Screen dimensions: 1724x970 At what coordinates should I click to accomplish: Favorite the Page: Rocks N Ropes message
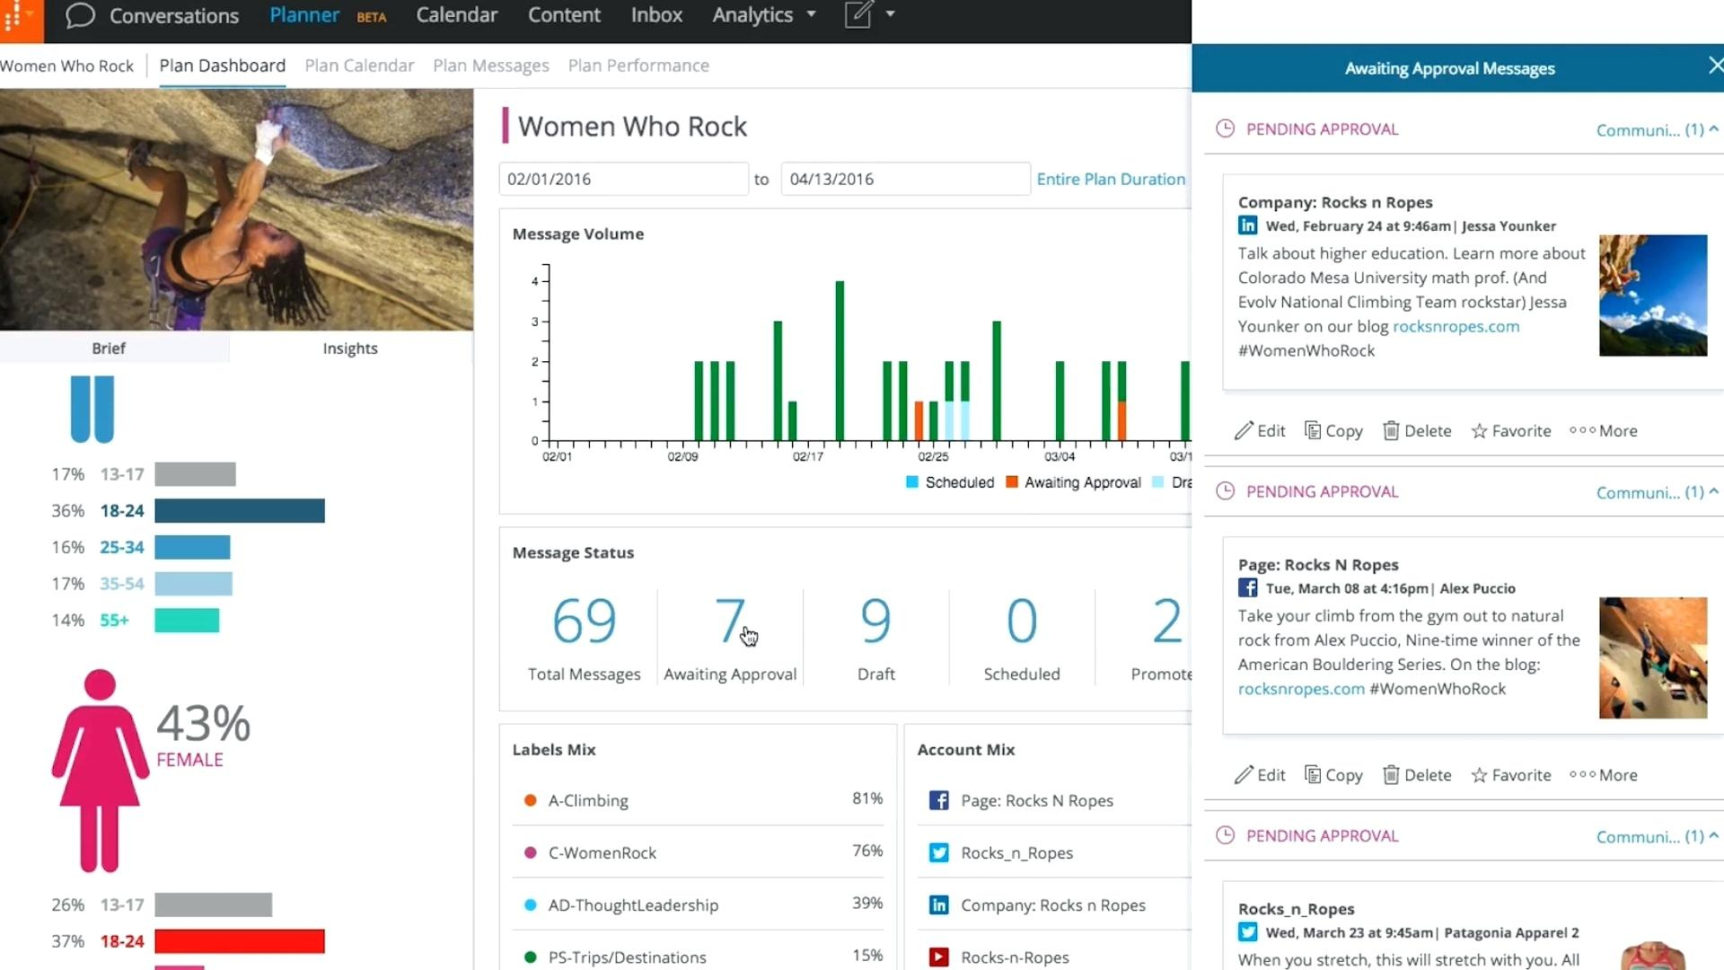pyautogui.click(x=1510, y=775)
